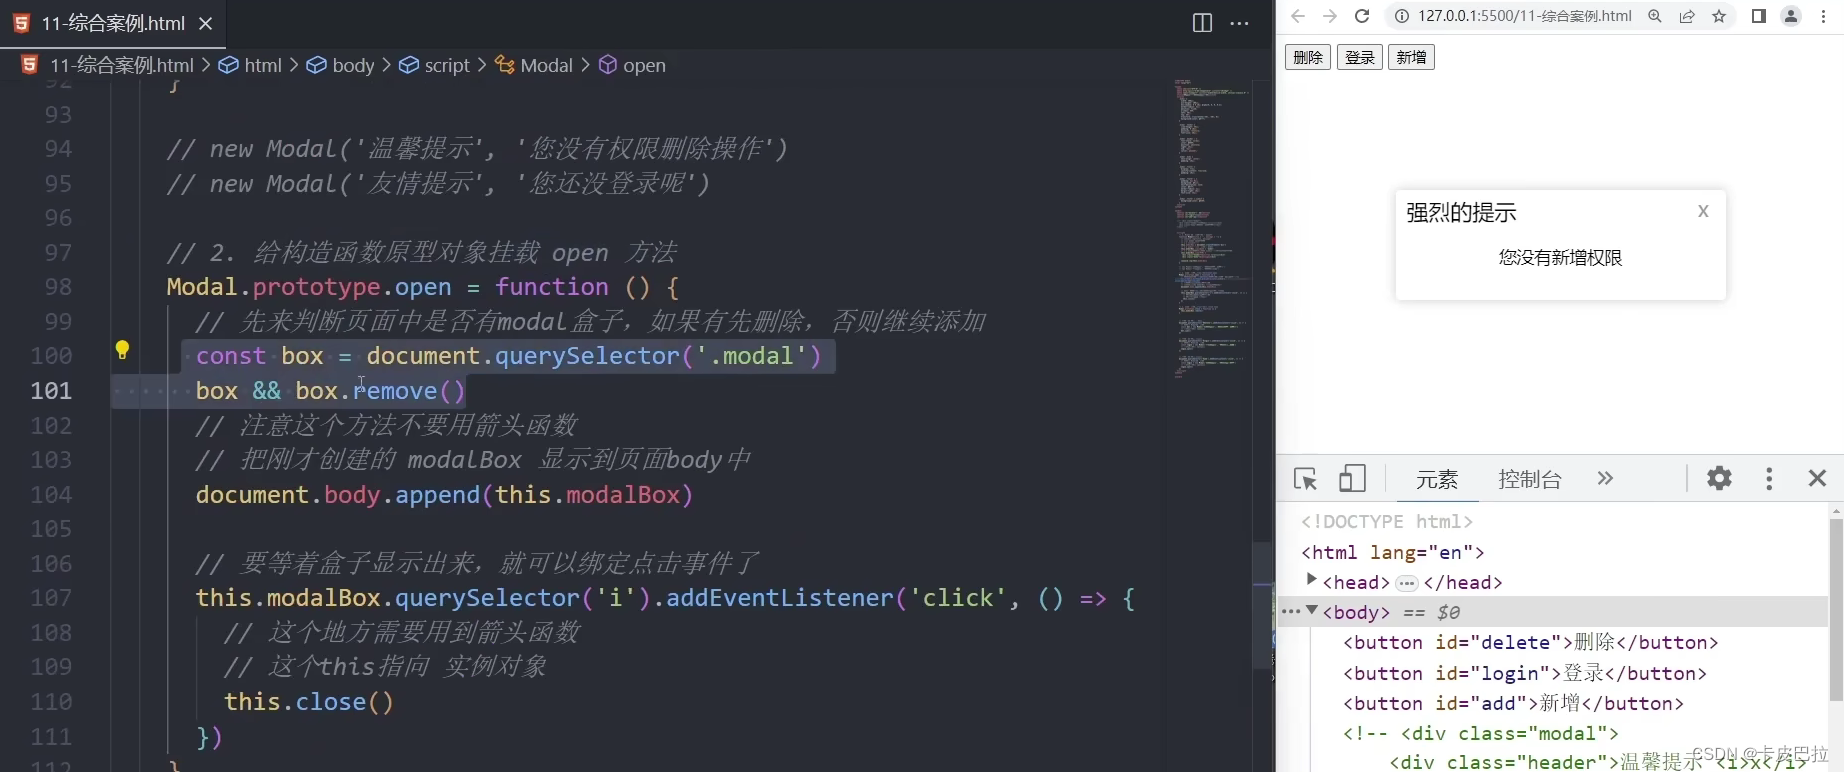Click document.body.append on line 104

[x=338, y=495]
